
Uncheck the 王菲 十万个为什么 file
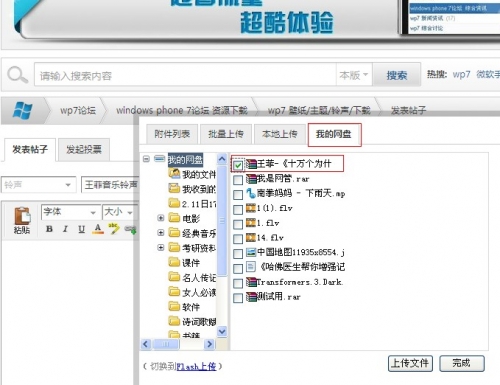[238, 165]
